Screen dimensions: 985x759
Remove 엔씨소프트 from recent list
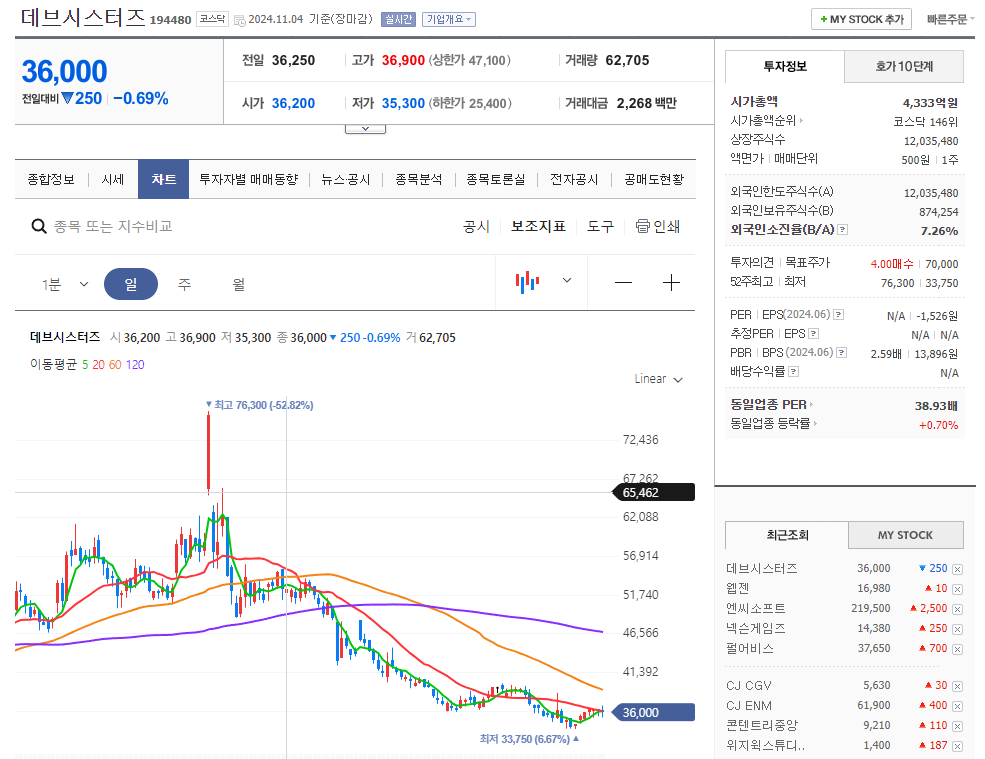click(957, 609)
